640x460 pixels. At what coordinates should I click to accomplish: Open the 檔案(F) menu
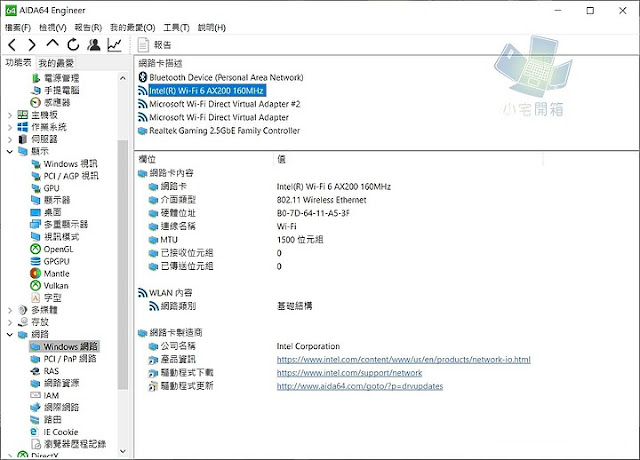18,27
